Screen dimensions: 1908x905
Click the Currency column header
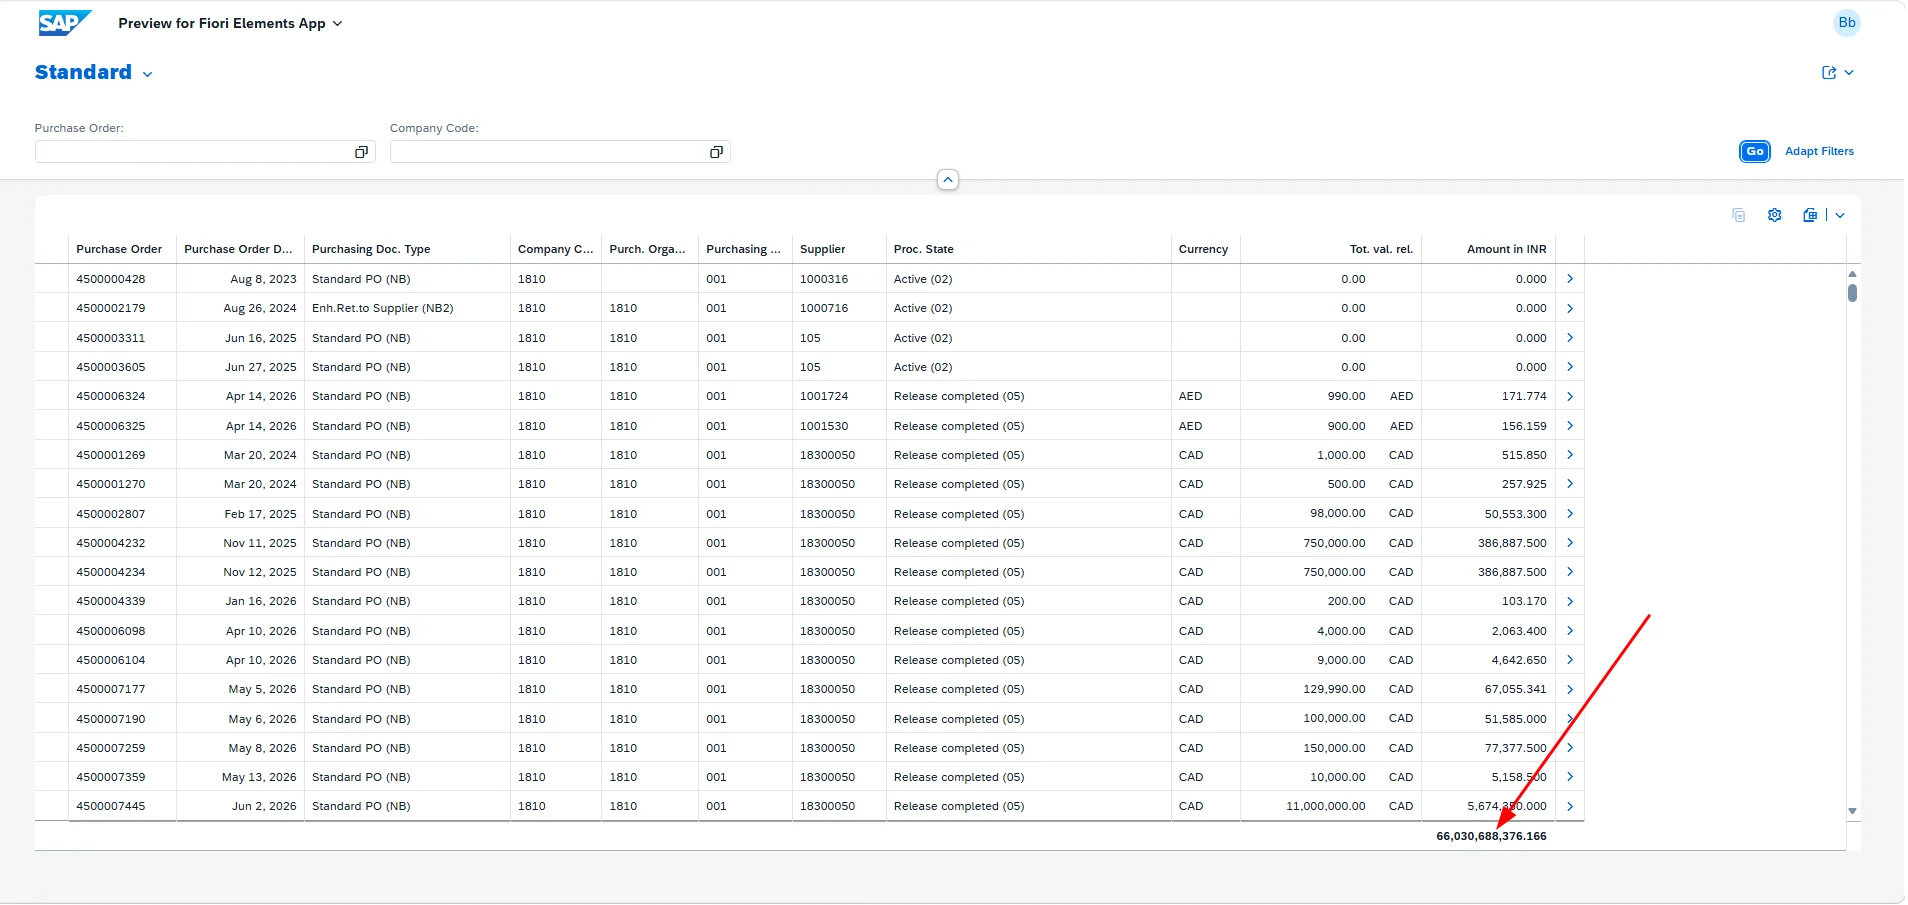pos(1205,249)
